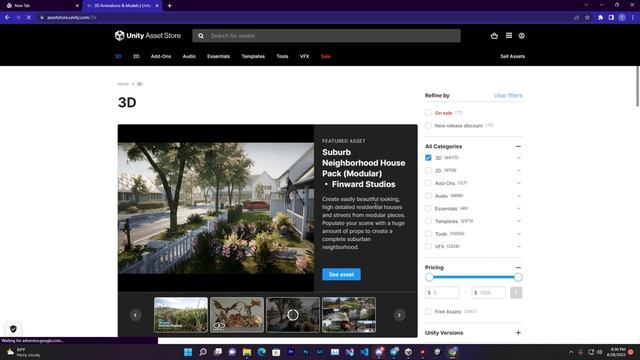Check the 2D category checkbox
Image resolution: width=640 pixels, height=360 pixels.
pyautogui.click(x=428, y=170)
